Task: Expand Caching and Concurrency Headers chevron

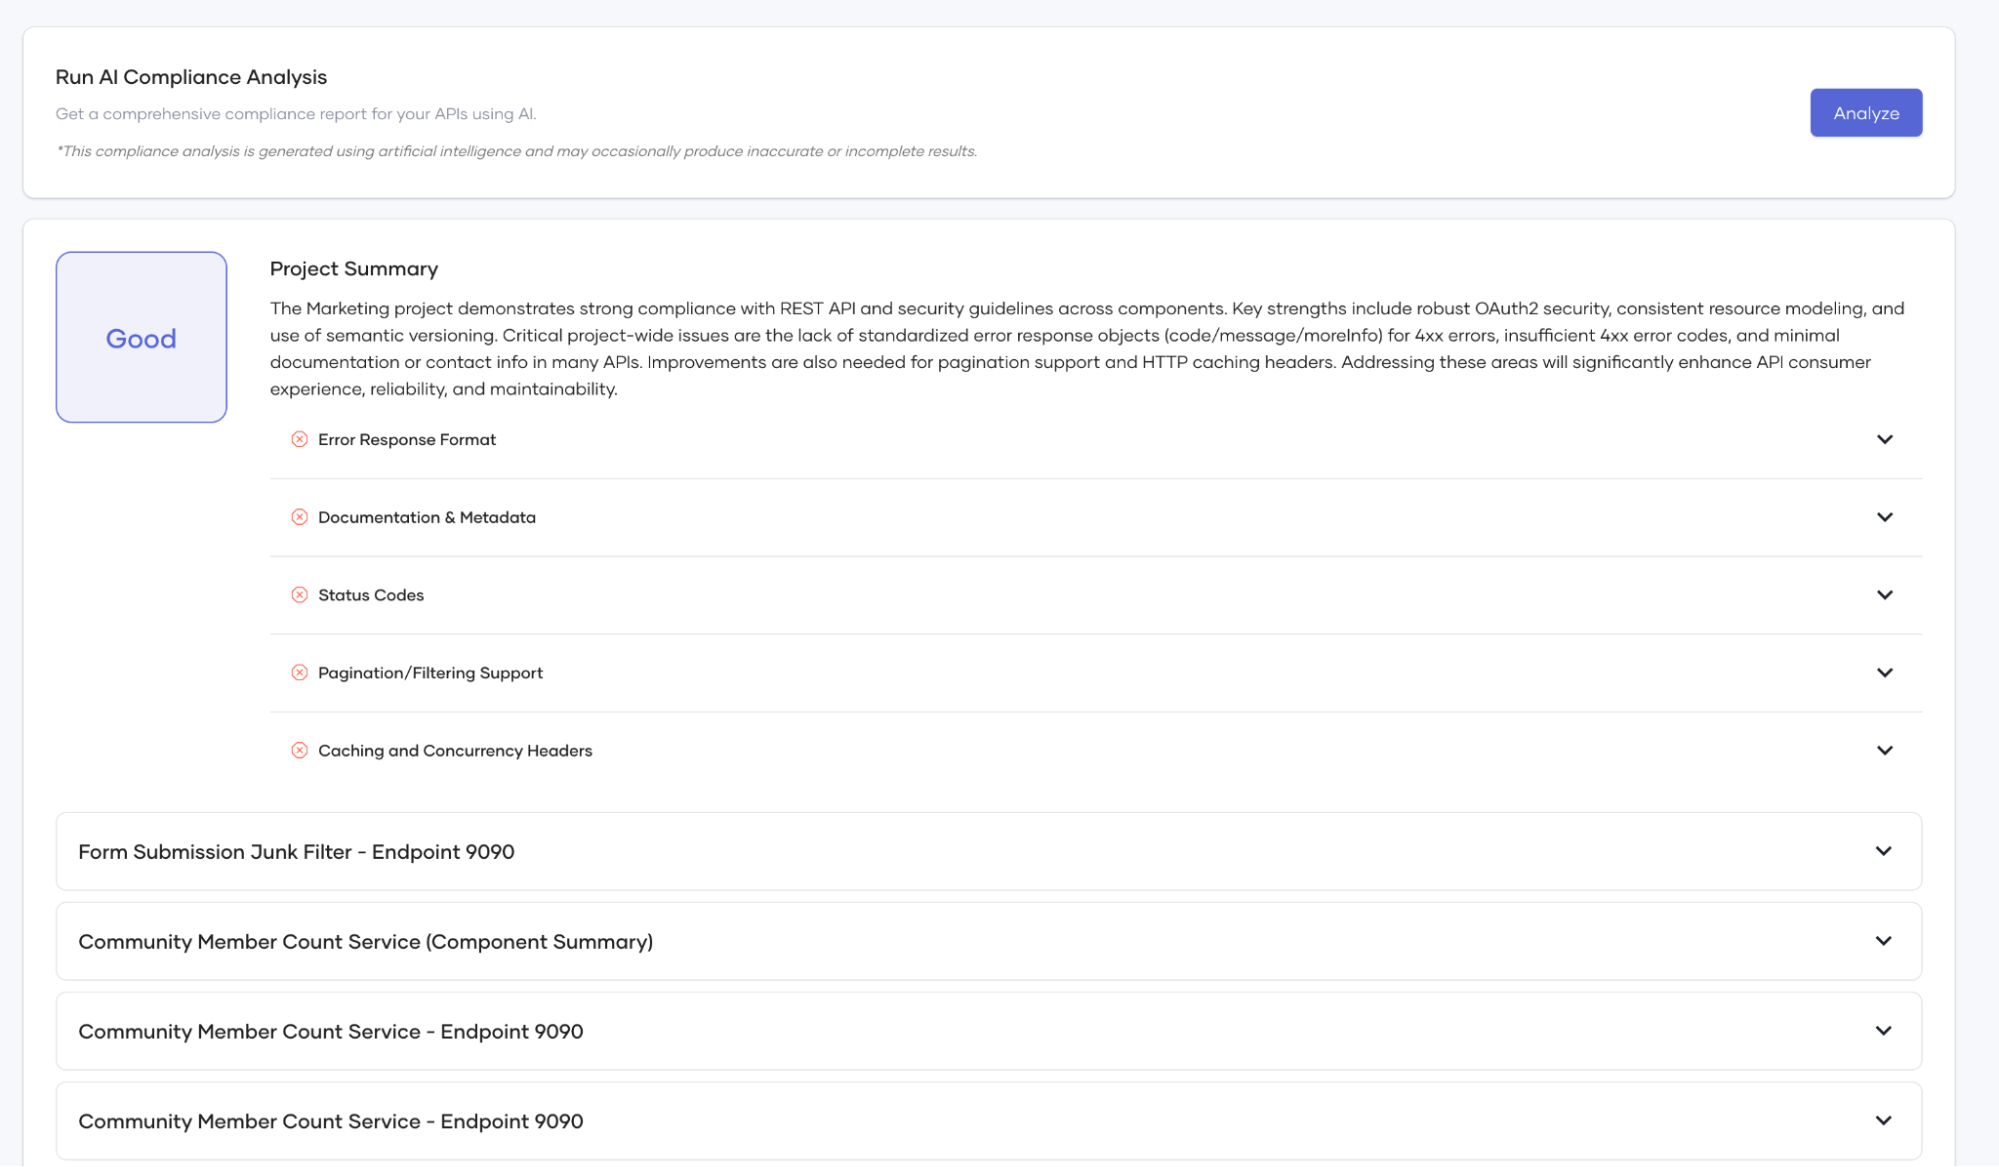Action: point(1884,750)
